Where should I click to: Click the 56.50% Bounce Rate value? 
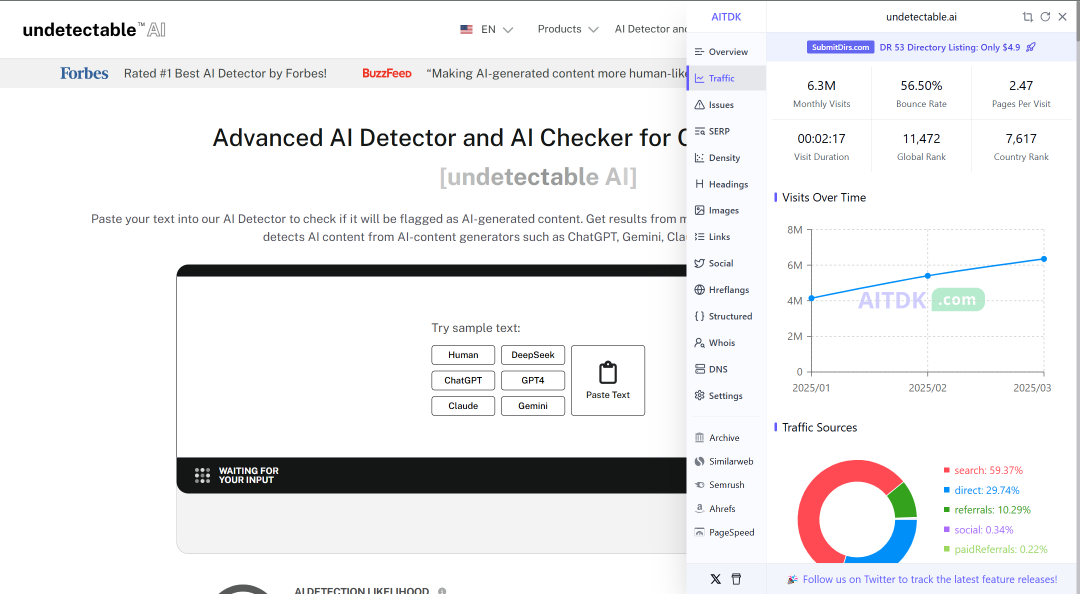click(x=921, y=85)
